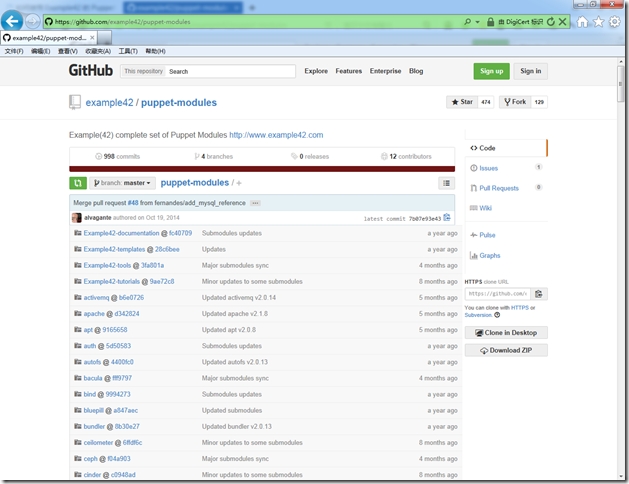Star the puppet-modules repository
This screenshot has width=629, height=484.
(462, 102)
